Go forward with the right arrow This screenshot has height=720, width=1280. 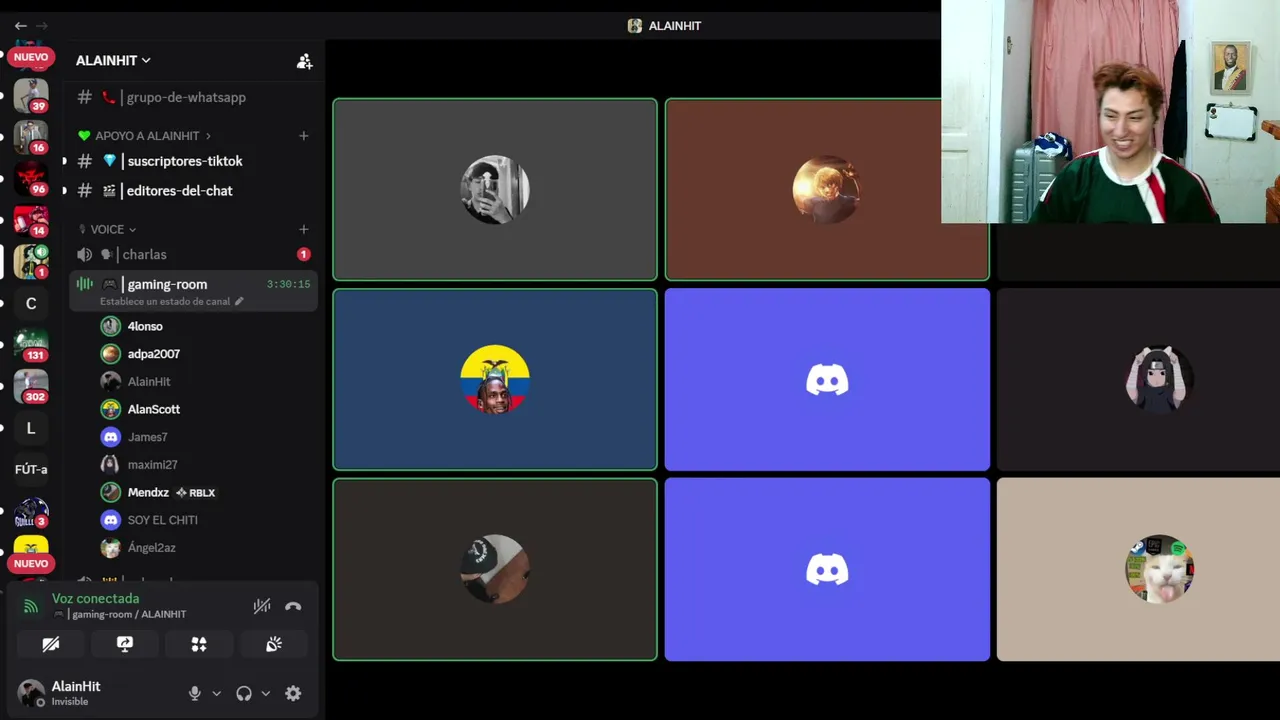42,26
